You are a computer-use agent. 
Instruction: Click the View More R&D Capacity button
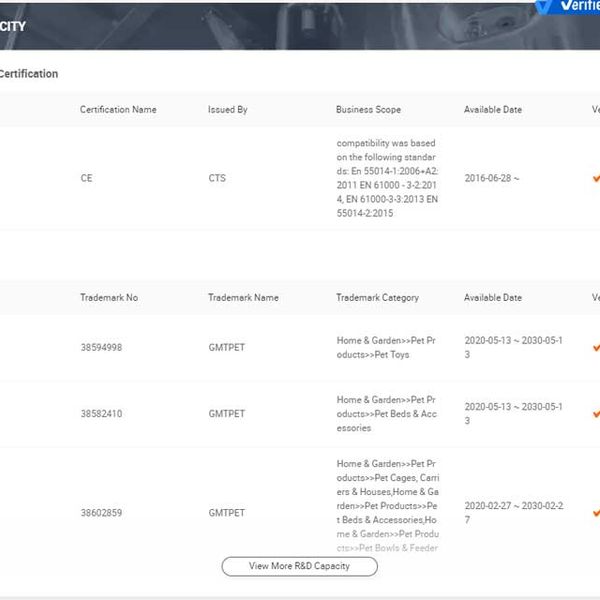pyautogui.click(x=299, y=566)
